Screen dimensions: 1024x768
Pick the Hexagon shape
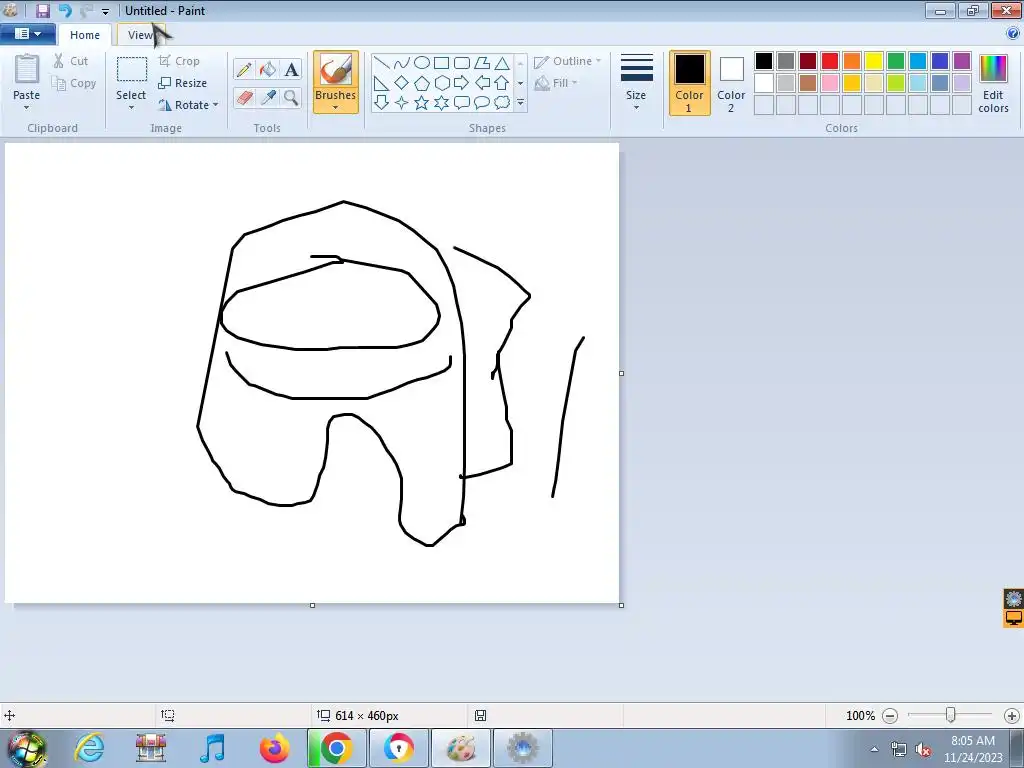(x=441, y=83)
